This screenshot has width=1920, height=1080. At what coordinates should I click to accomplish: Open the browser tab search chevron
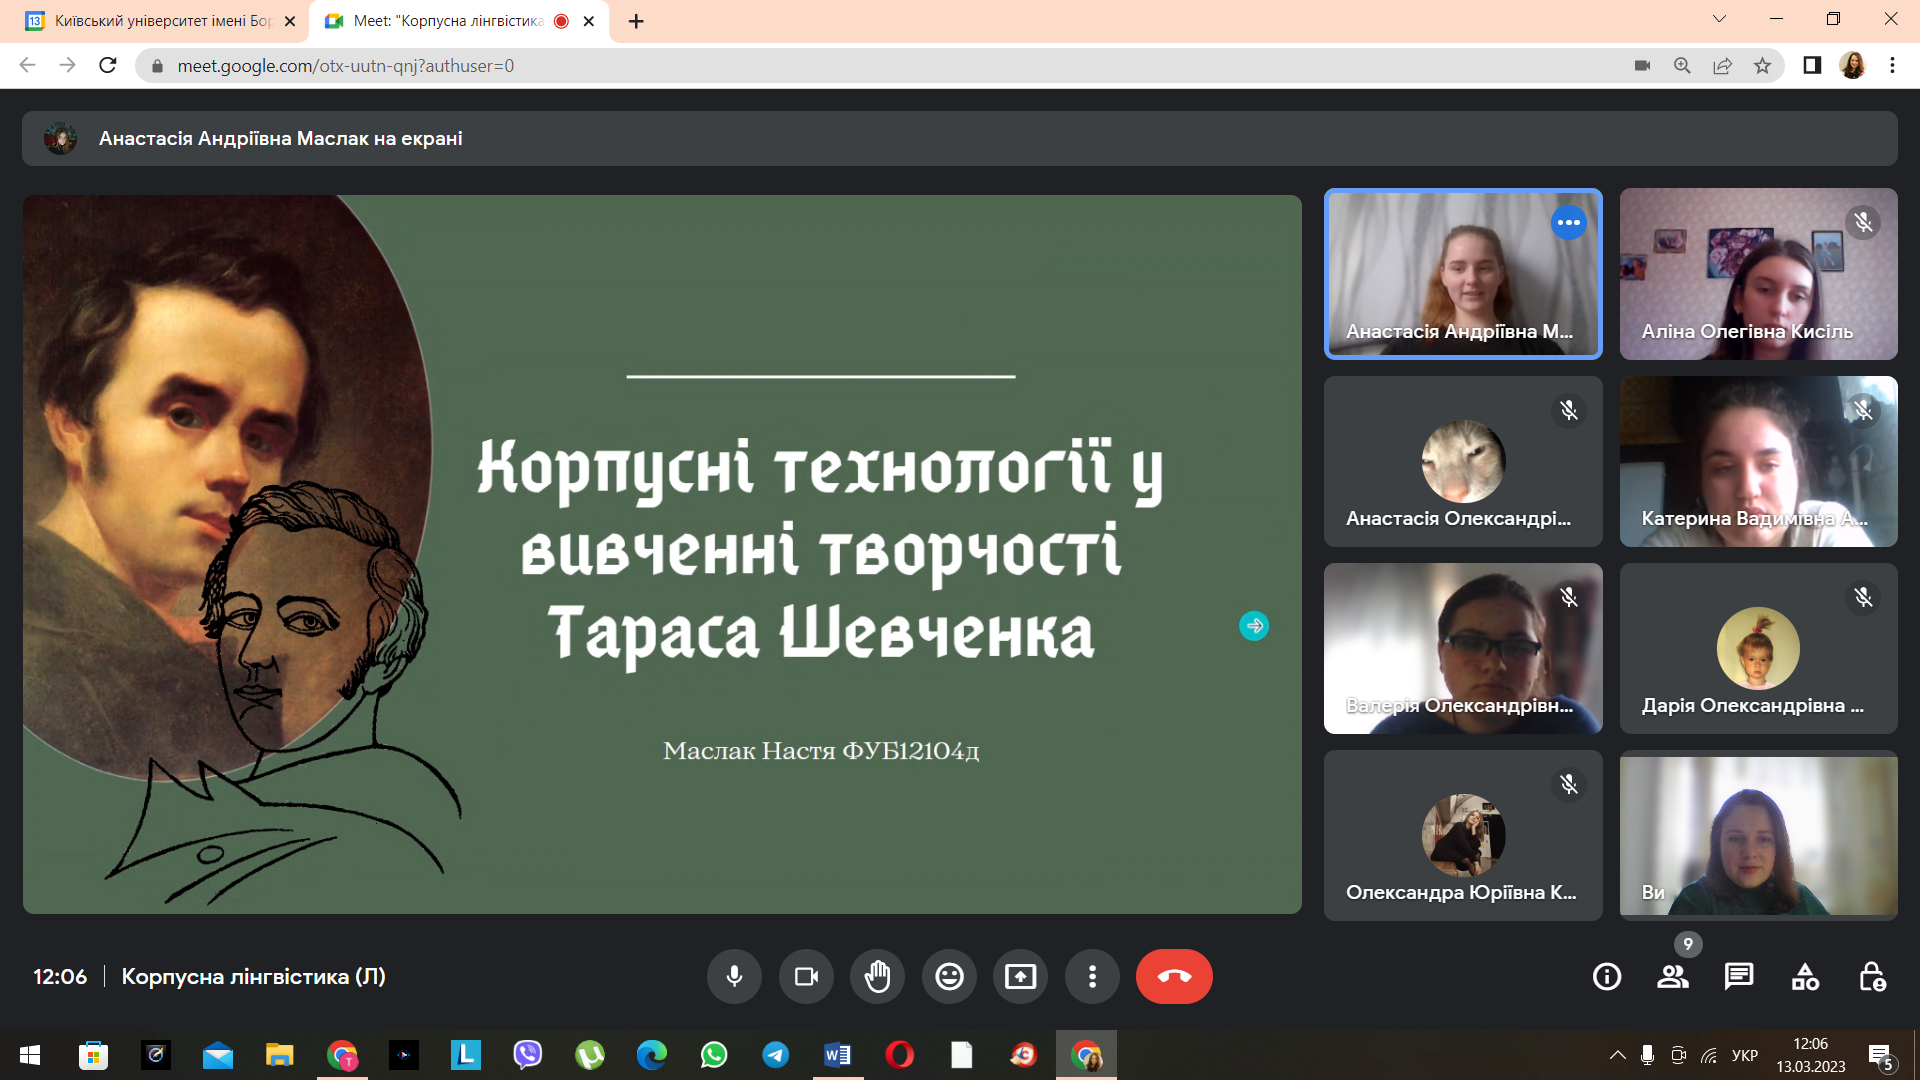(x=1719, y=20)
